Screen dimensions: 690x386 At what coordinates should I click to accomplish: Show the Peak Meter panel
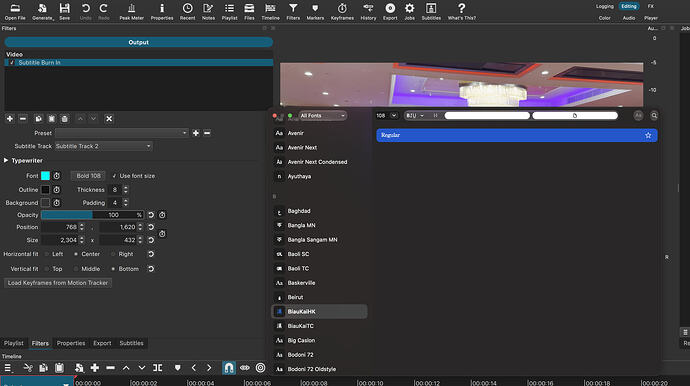coord(132,12)
